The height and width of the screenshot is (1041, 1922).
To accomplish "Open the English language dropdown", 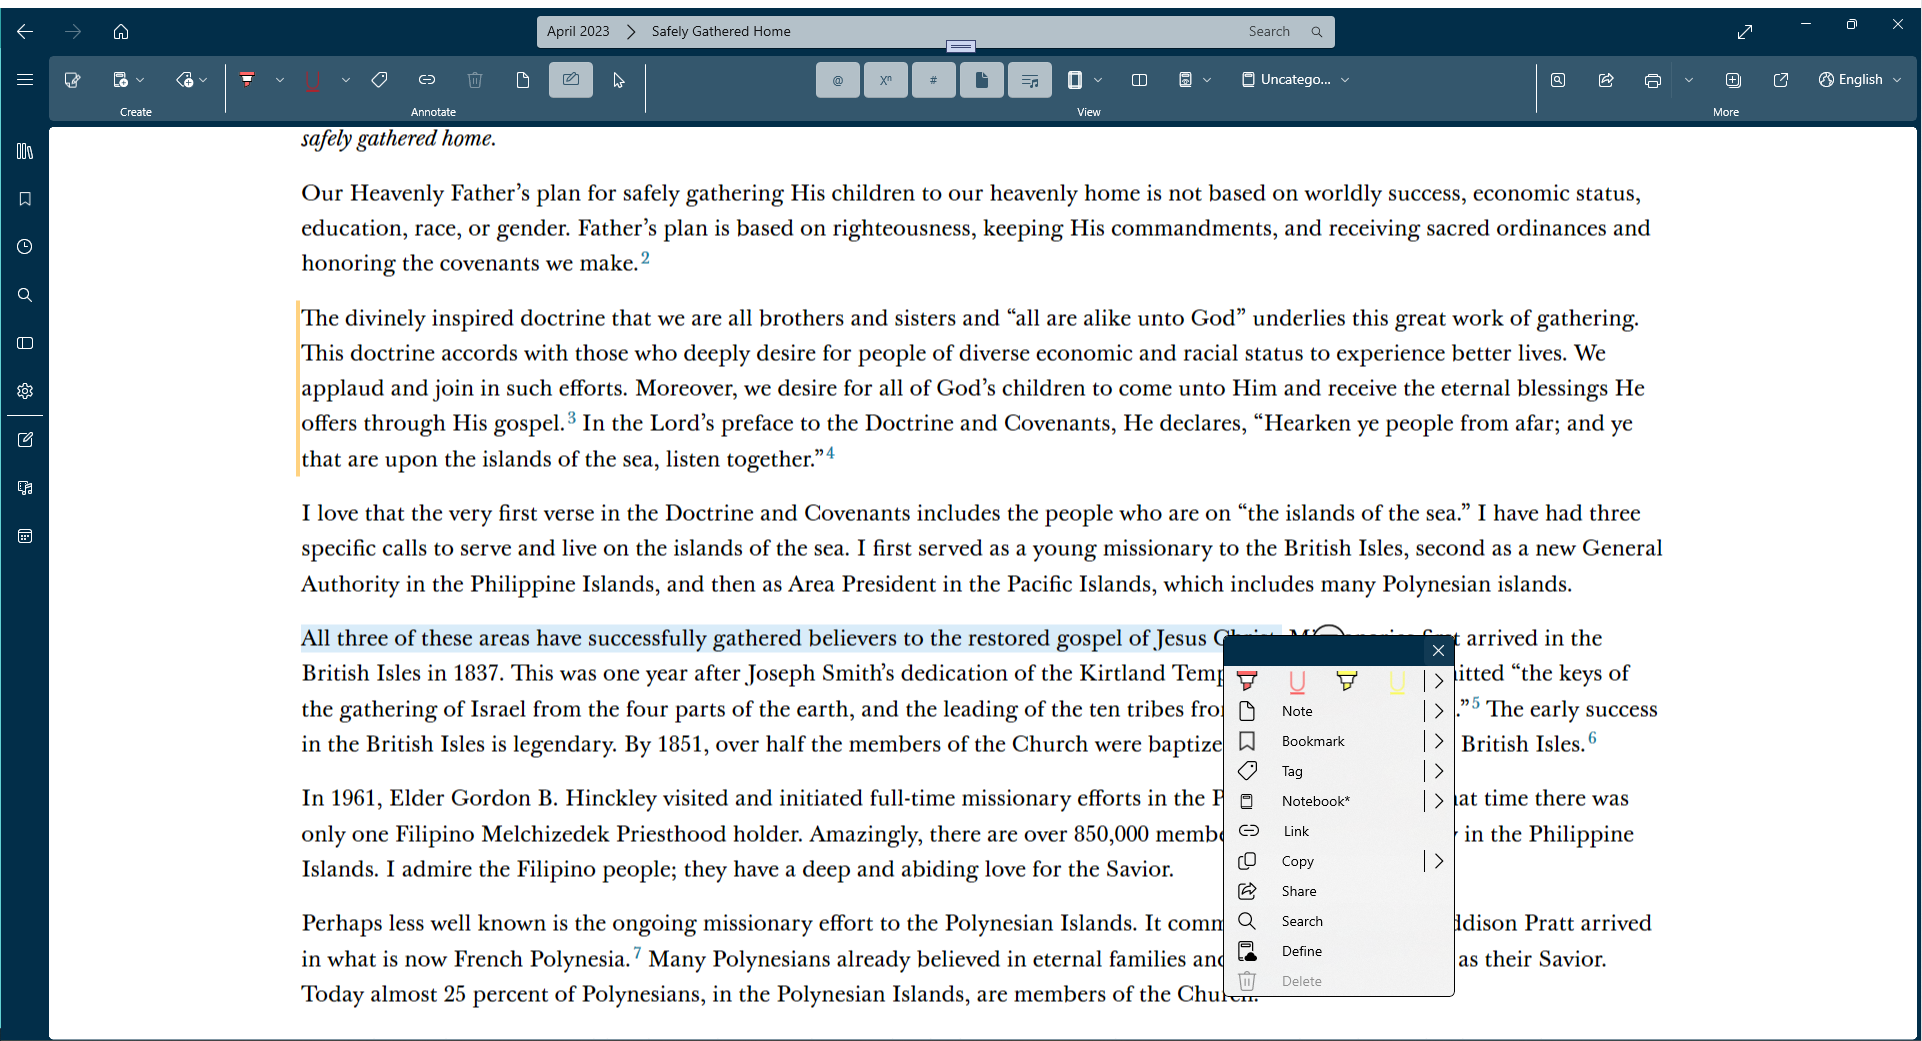I will 1859,80.
